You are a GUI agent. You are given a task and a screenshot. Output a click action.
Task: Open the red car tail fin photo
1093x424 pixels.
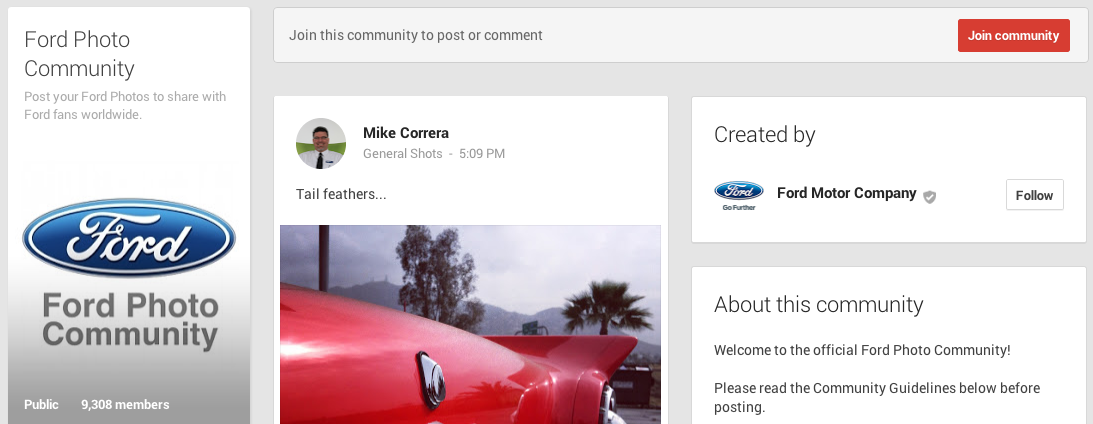pyautogui.click(x=471, y=324)
